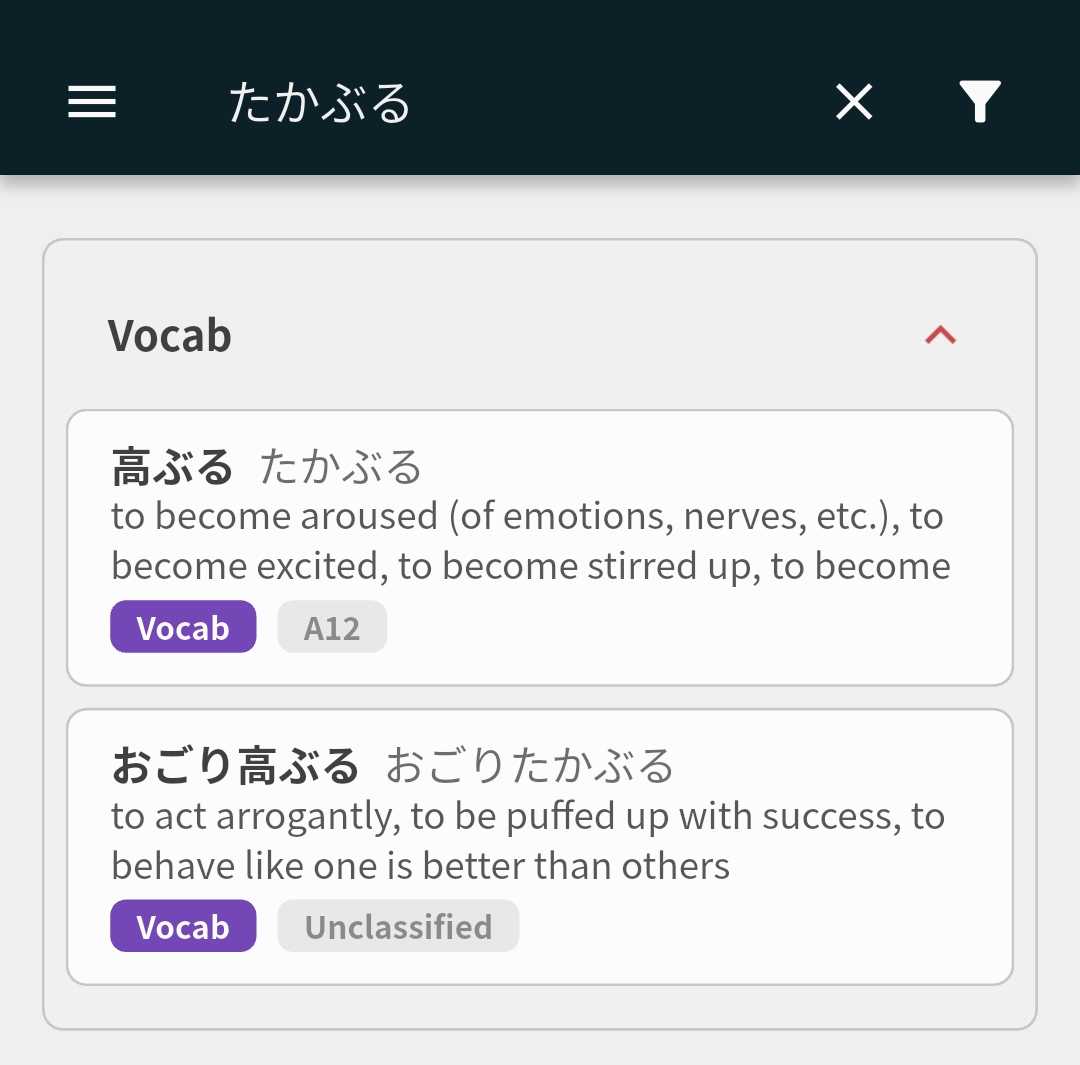Select the purple Vocab tag on 高ぶる
This screenshot has width=1080, height=1065.
coord(183,627)
